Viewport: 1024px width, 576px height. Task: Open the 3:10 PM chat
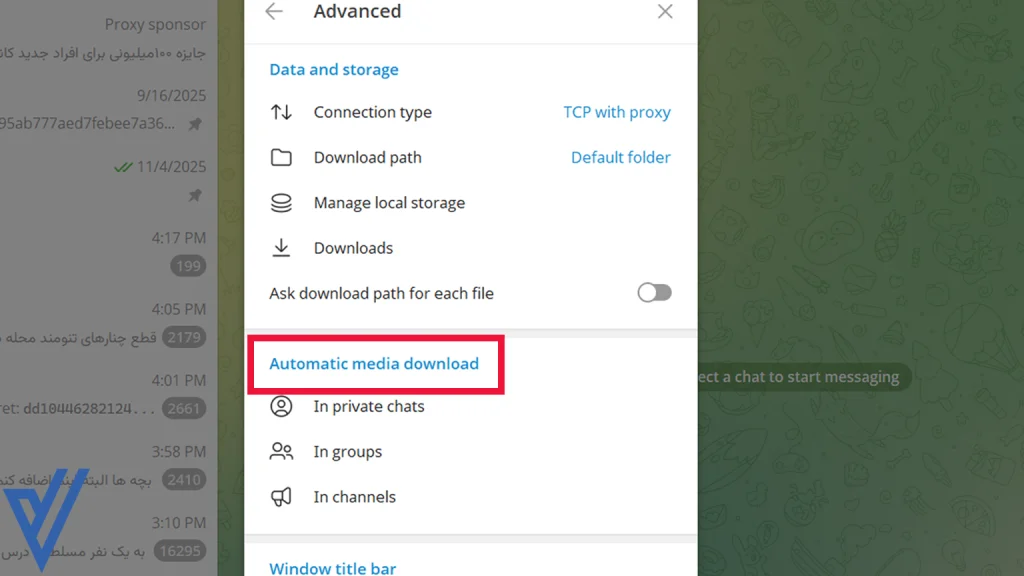point(108,536)
